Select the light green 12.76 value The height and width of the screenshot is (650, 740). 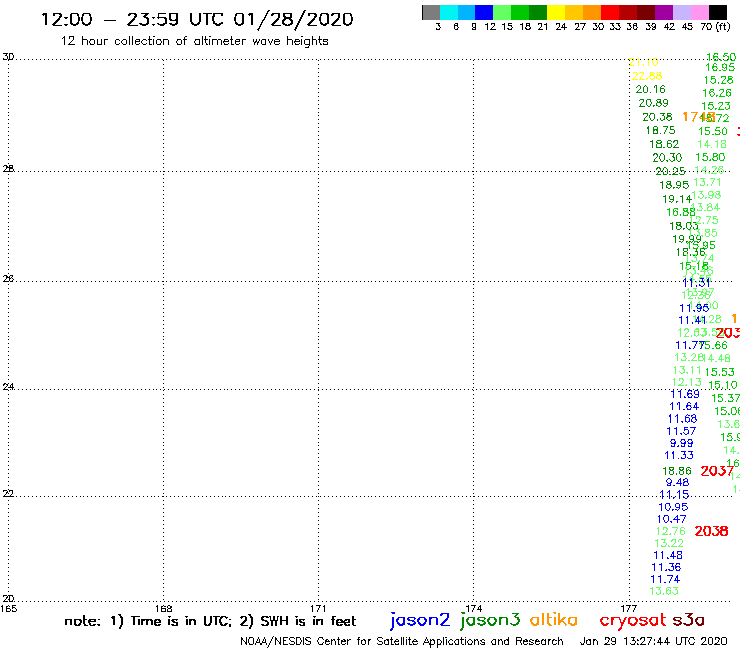pyautogui.click(x=670, y=532)
